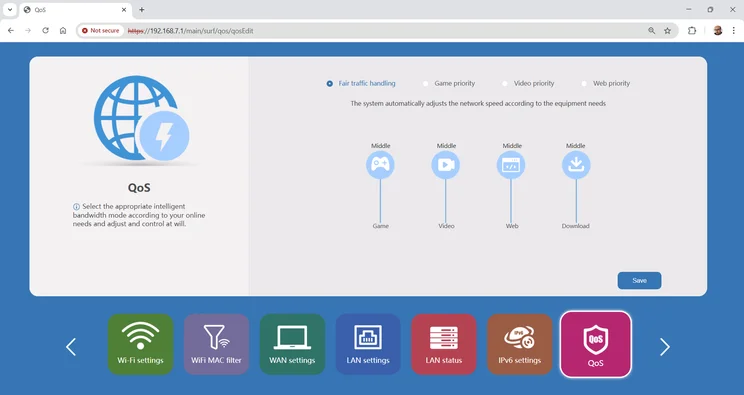Enable the Web priority radio option
Screen dimensions: 744x395
[584, 84]
